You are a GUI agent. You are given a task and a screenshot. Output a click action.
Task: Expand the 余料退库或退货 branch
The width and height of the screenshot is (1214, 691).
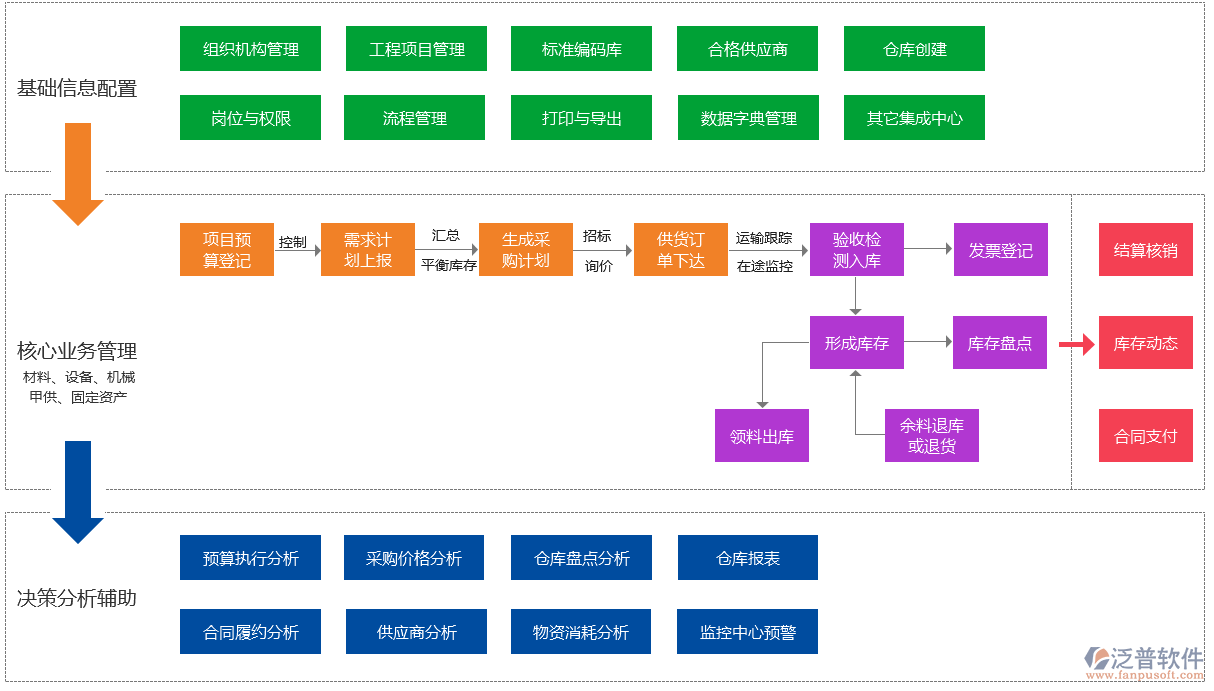point(931,435)
